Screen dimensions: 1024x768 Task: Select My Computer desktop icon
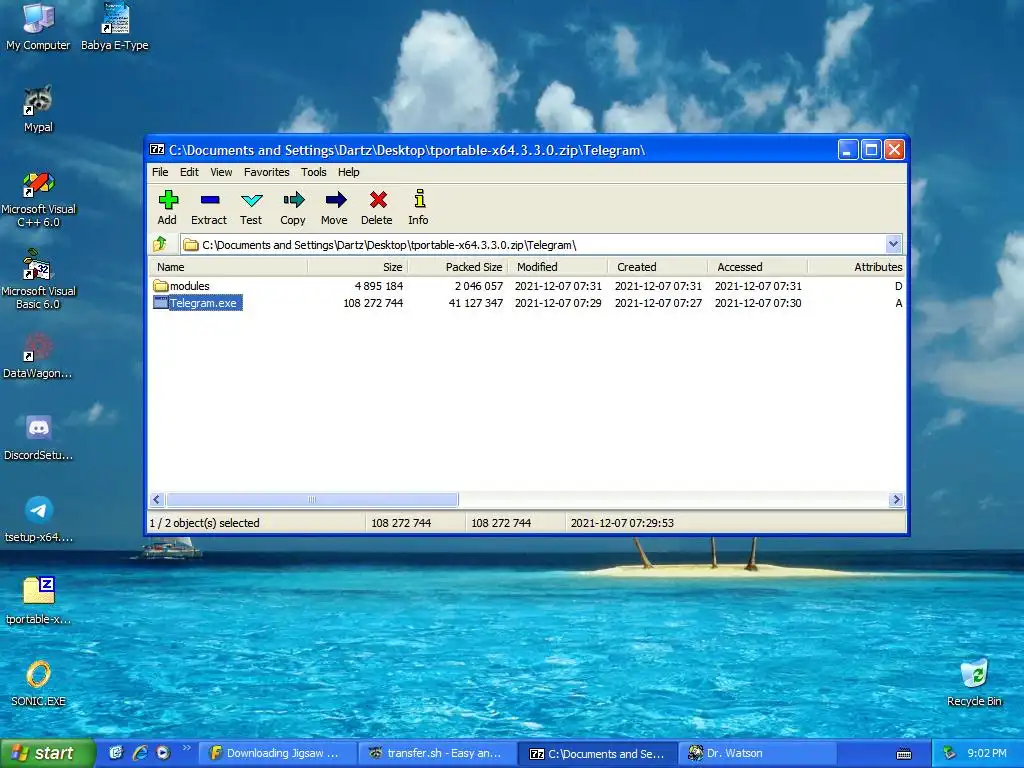pyautogui.click(x=38, y=18)
